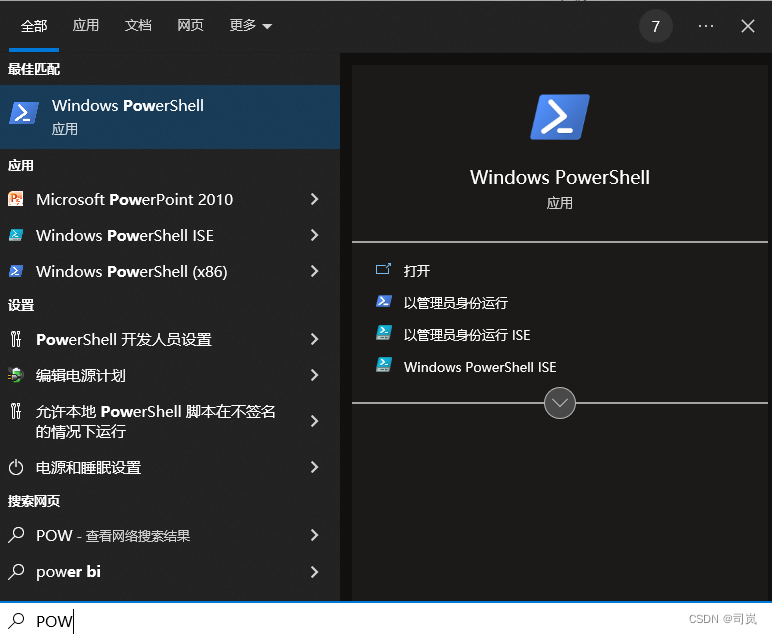
Task: Click the search input field with POW
Action: (386, 620)
